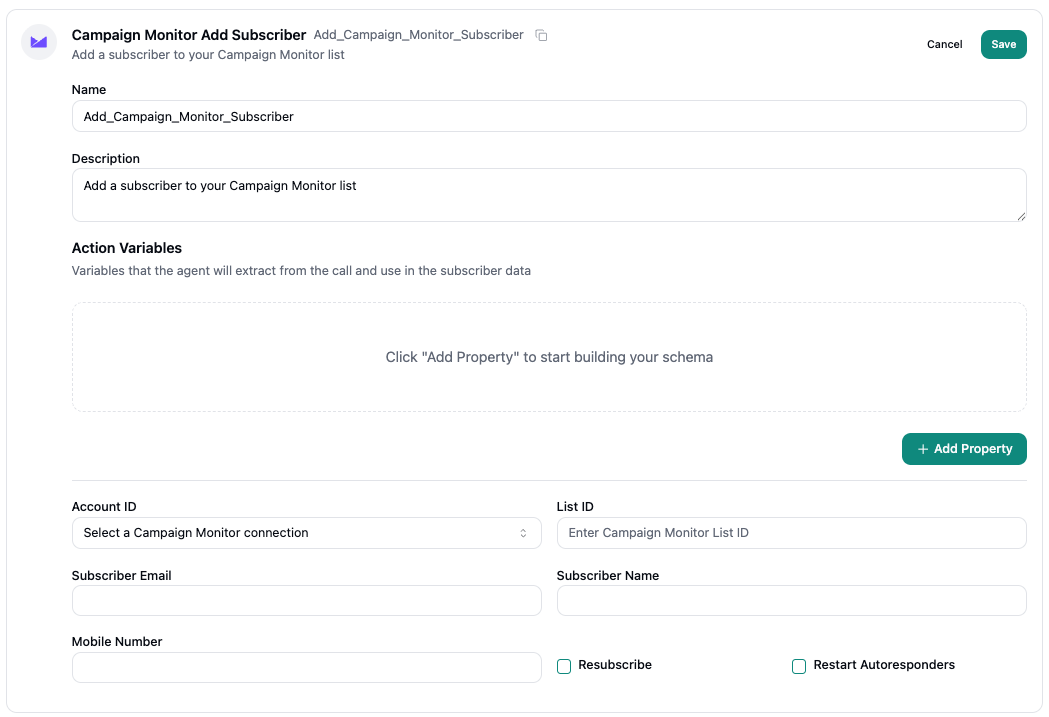This screenshot has width=1049, height=717.
Task: Save the Campaign Monitor subscriber action
Action: (x=1004, y=44)
